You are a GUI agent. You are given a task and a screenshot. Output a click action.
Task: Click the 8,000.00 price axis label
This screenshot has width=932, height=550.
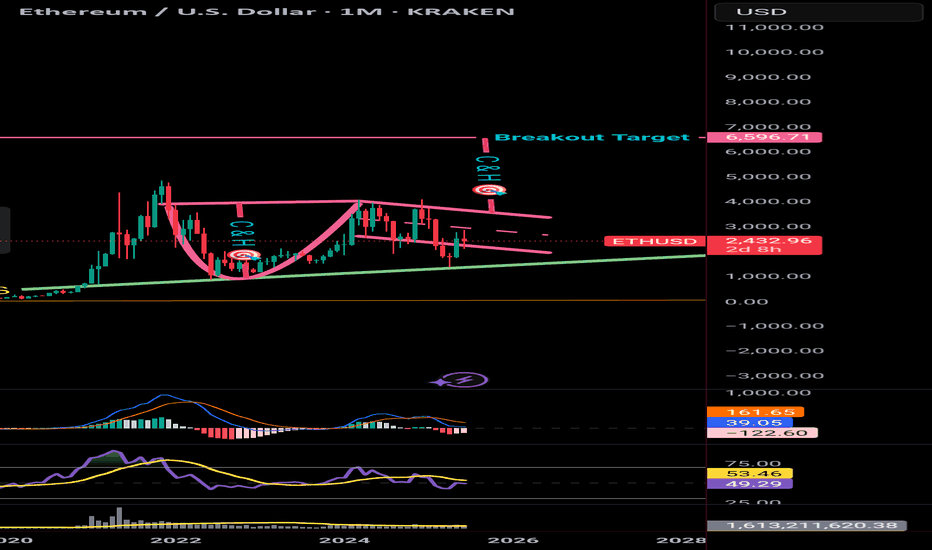[769, 102]
